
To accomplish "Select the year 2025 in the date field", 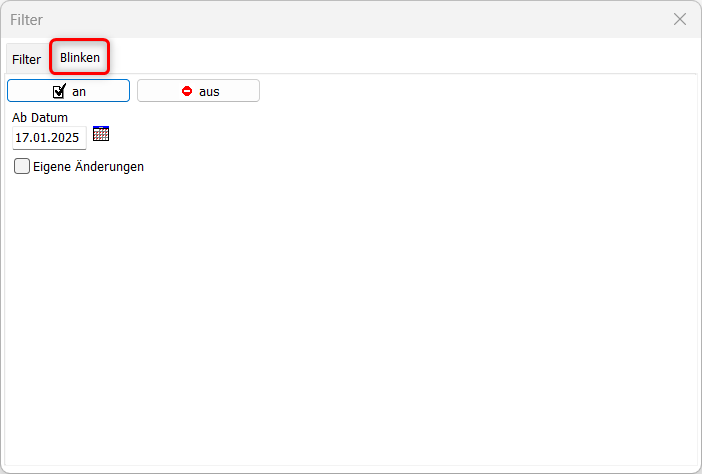I will pos(63,138).
